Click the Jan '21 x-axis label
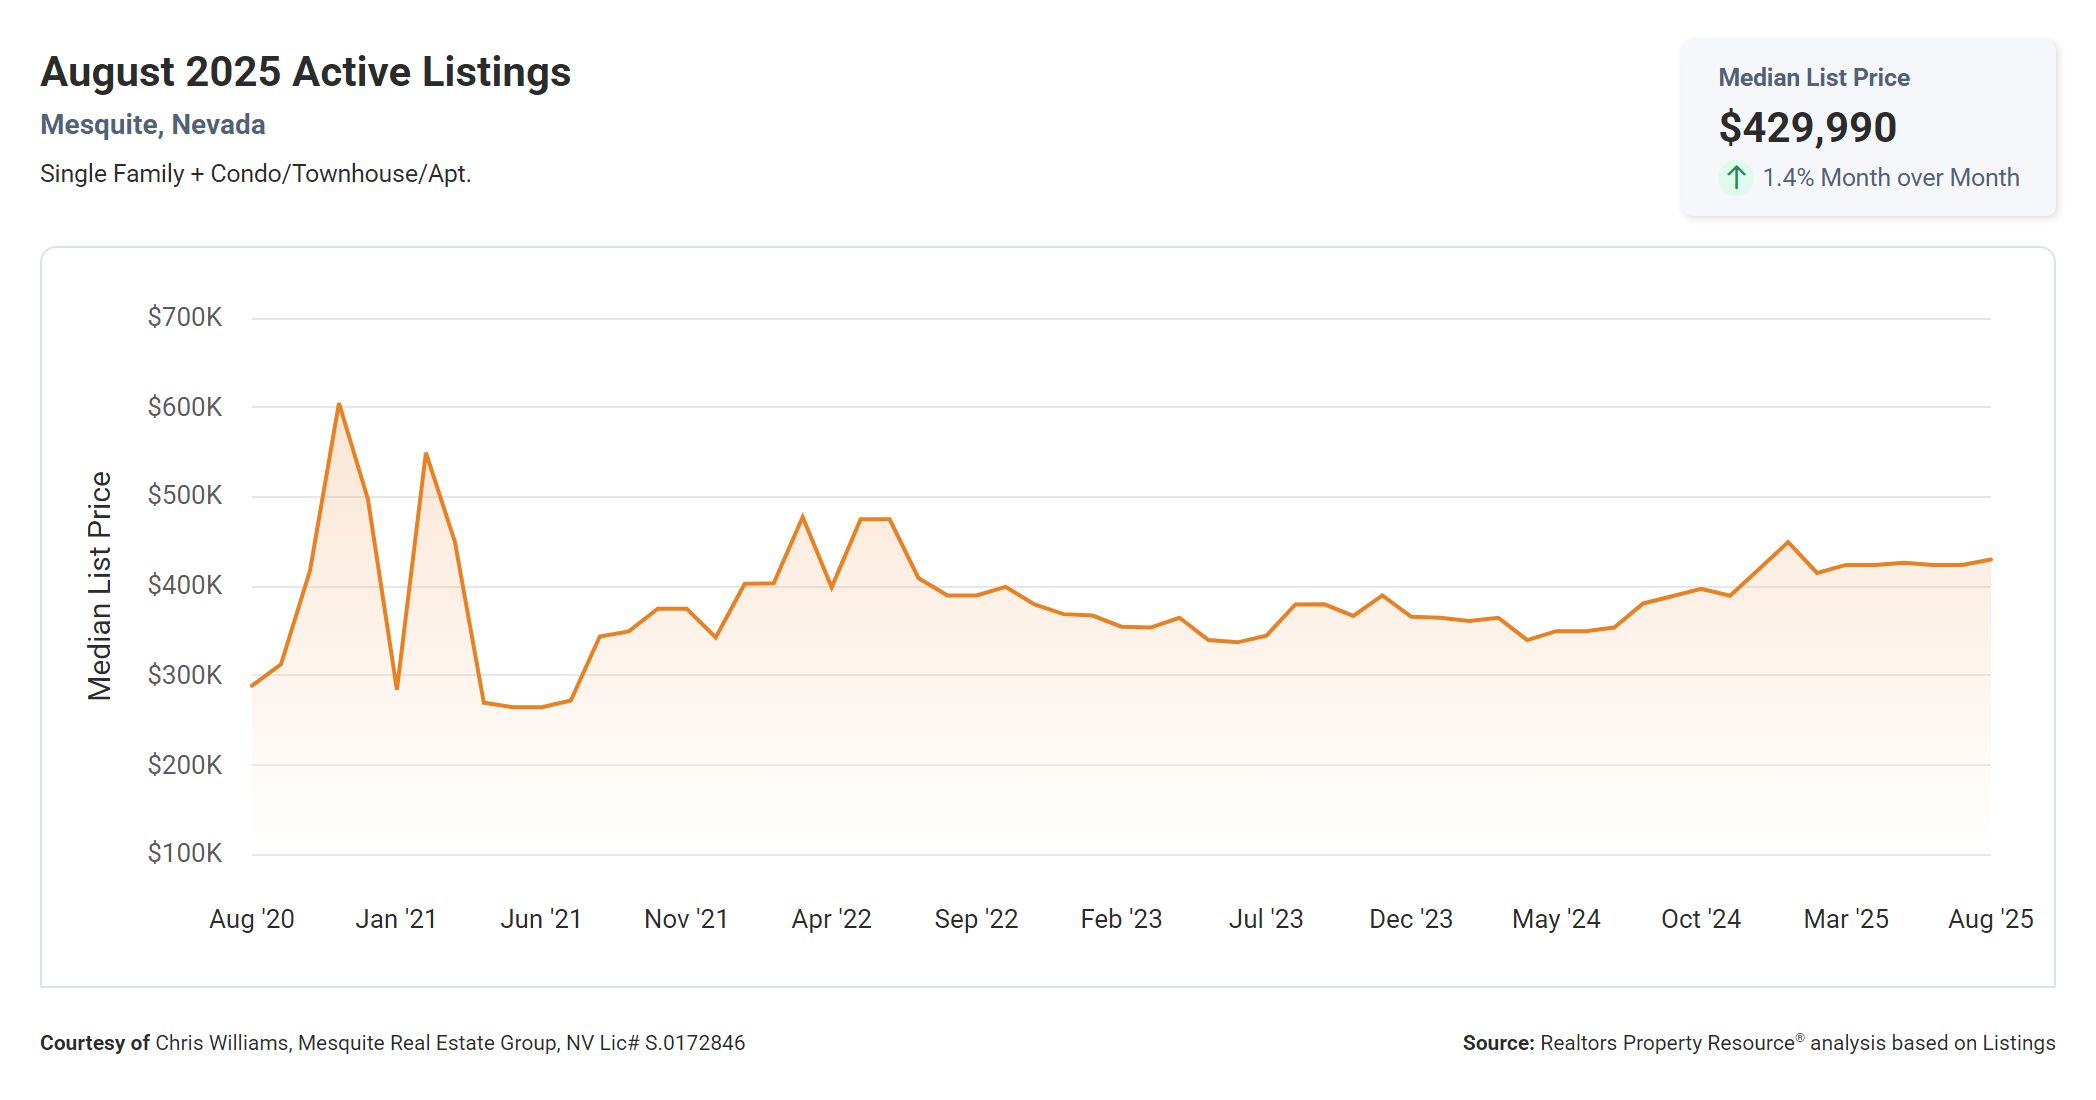 click(396, 919)
